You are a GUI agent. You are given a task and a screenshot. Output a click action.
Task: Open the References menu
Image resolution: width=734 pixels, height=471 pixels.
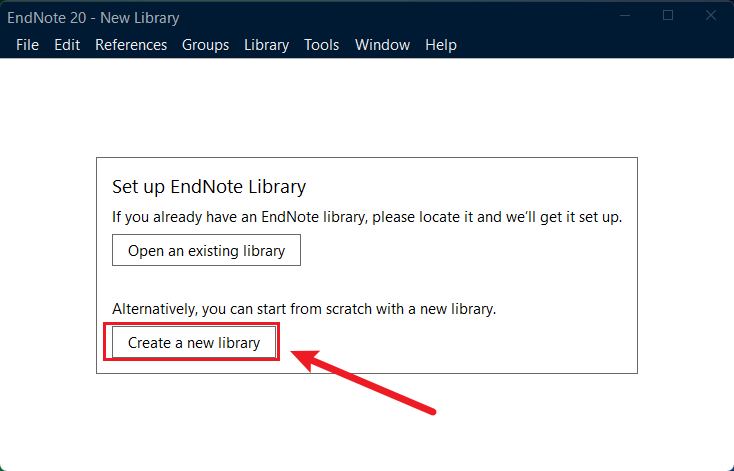(131, 45)
